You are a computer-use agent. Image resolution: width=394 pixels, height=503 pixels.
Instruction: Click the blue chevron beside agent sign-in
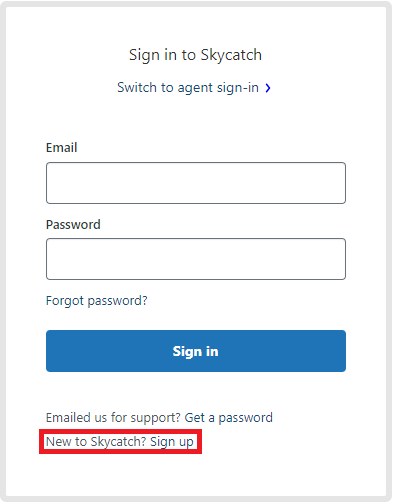(268, 88)
